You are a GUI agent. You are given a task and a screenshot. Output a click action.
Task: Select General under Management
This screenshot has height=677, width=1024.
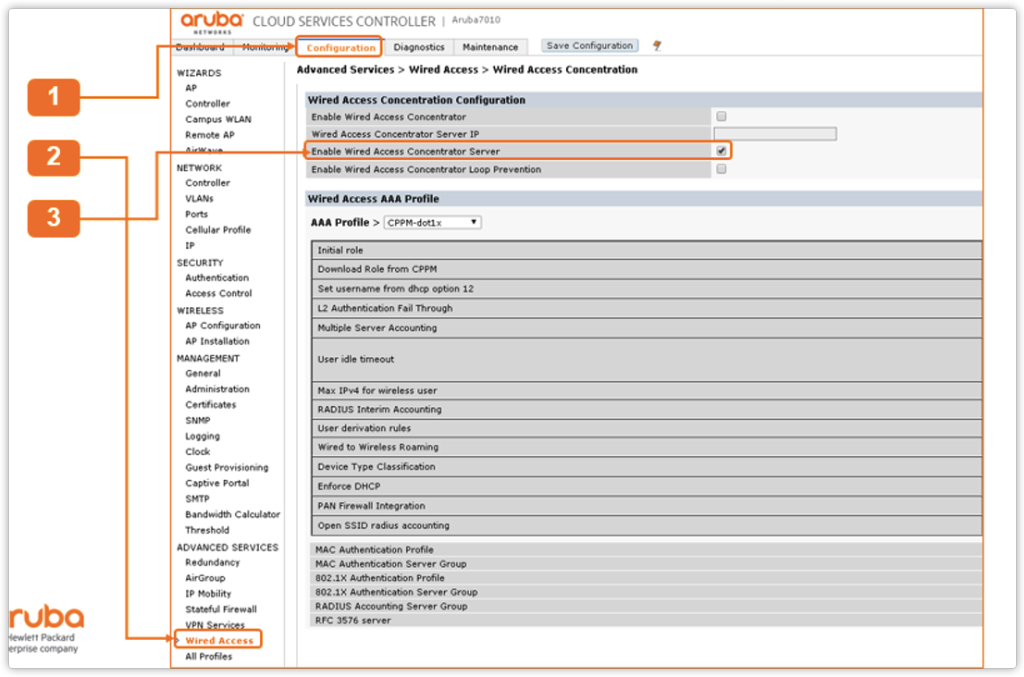(x=202, y=373)
